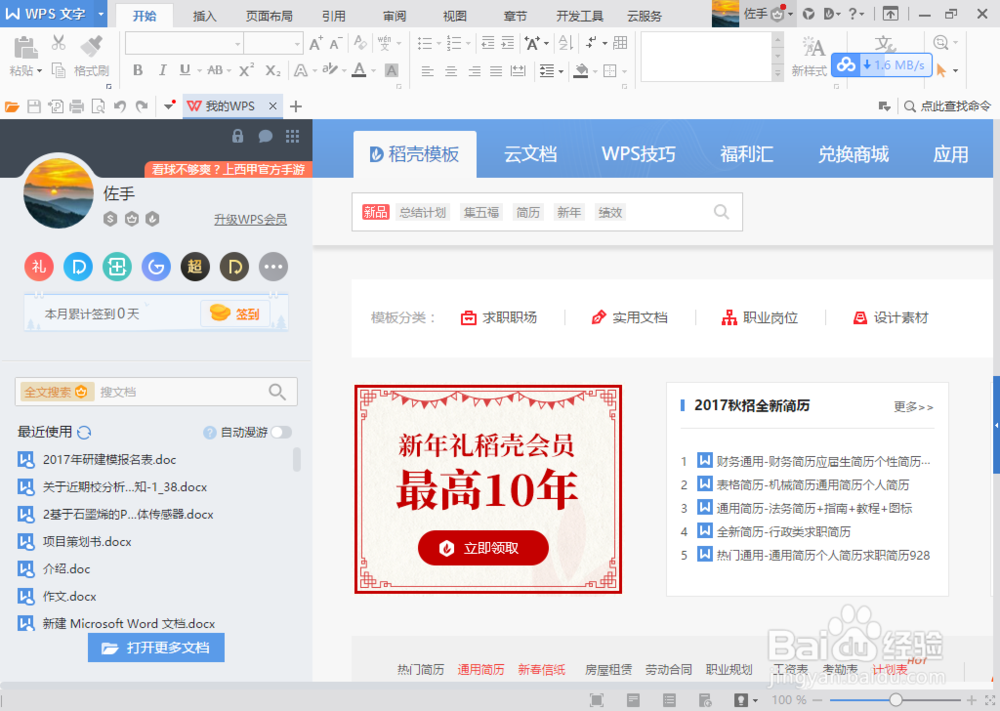Click the 签到 check-in button

tap(235, 314)
